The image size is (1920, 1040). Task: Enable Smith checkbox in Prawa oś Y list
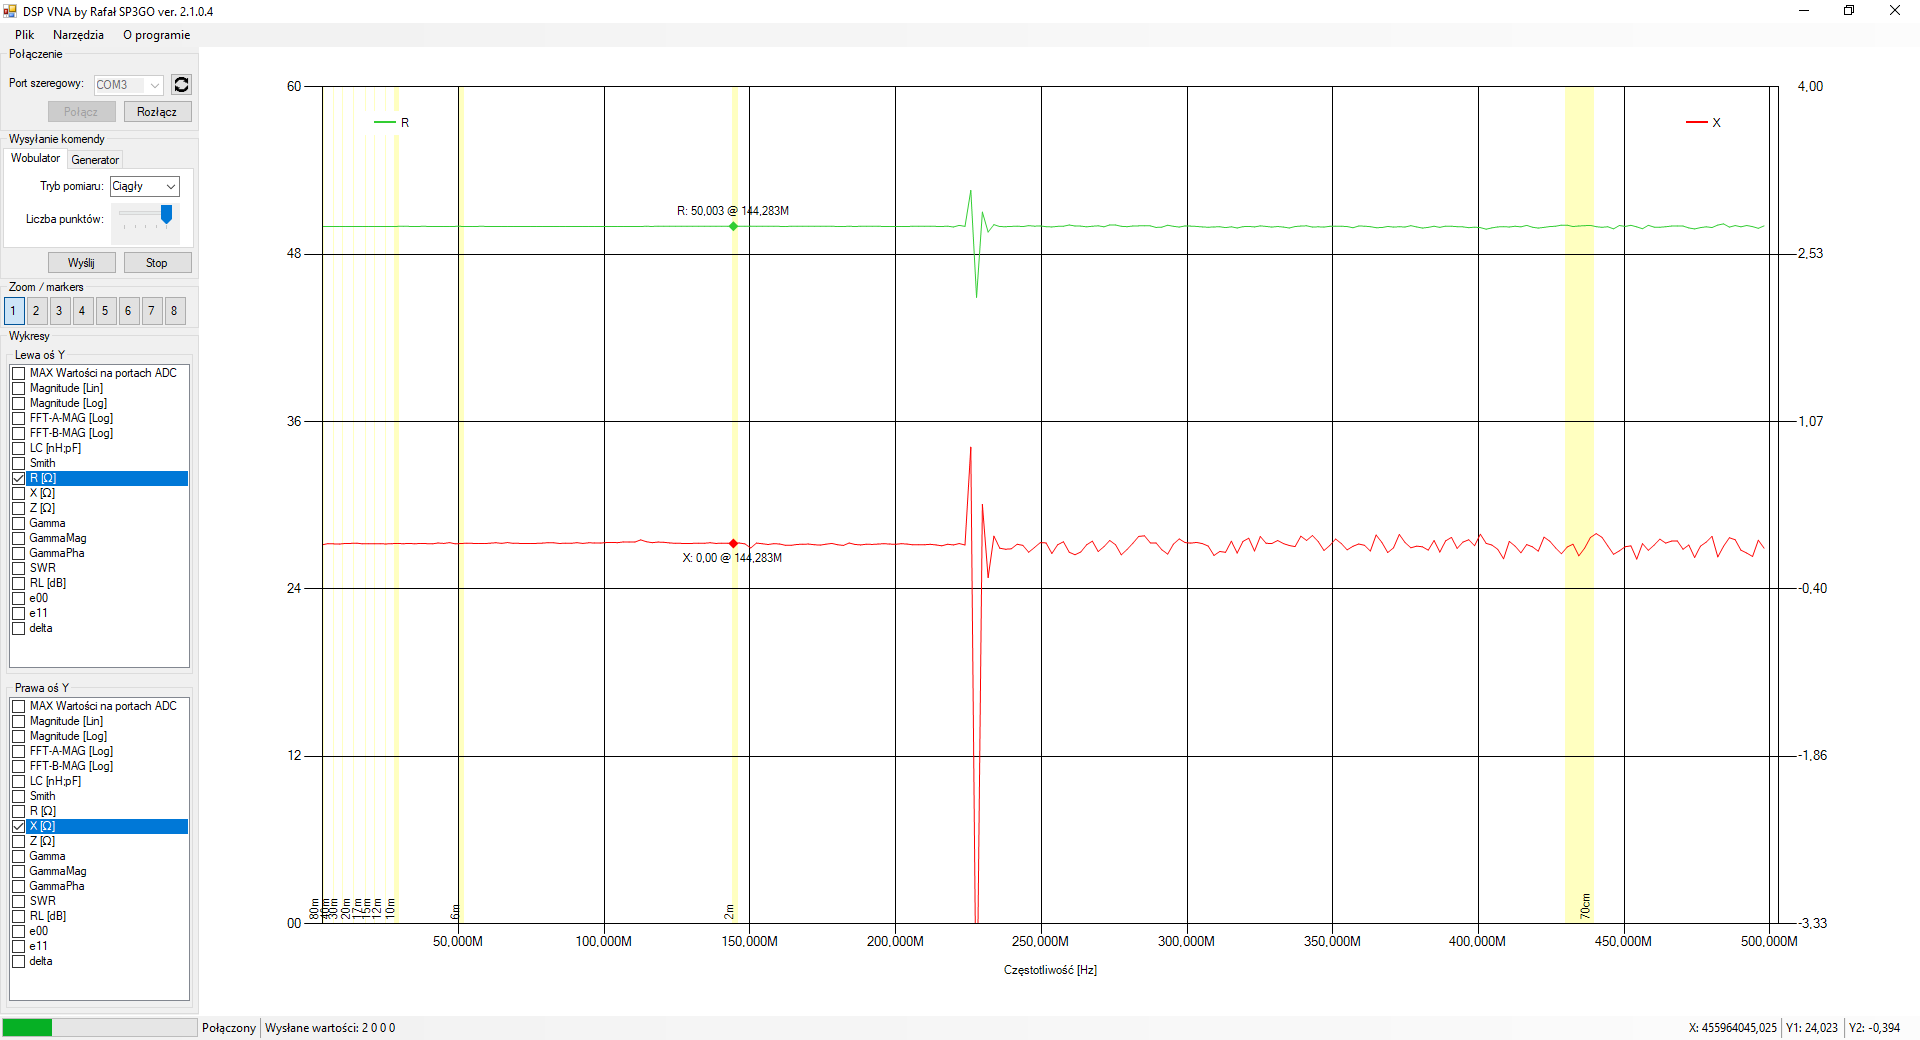tap(19, 796)
